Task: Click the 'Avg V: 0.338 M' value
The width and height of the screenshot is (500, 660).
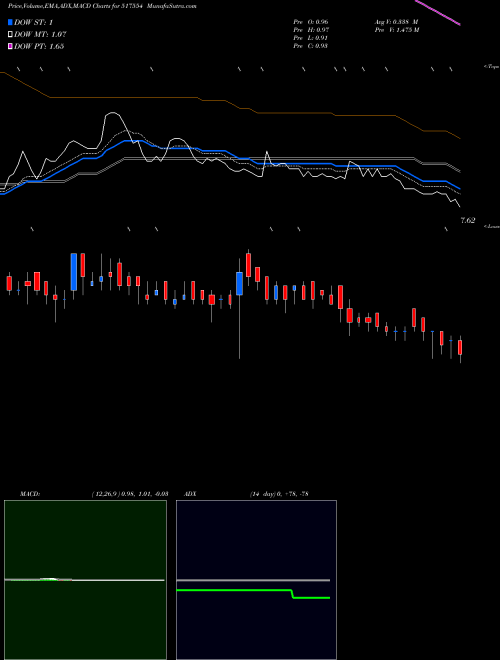Action: tap(396, 22)
